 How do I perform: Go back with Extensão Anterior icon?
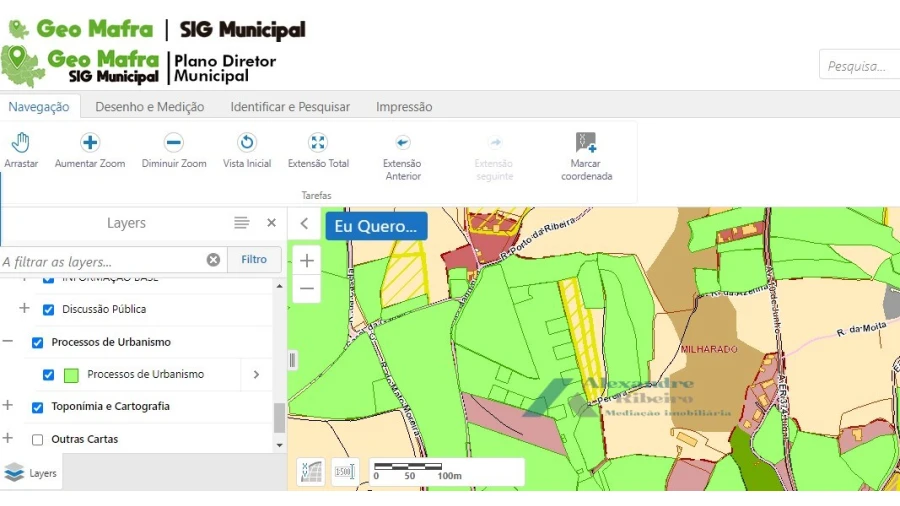tap(402, 142)
